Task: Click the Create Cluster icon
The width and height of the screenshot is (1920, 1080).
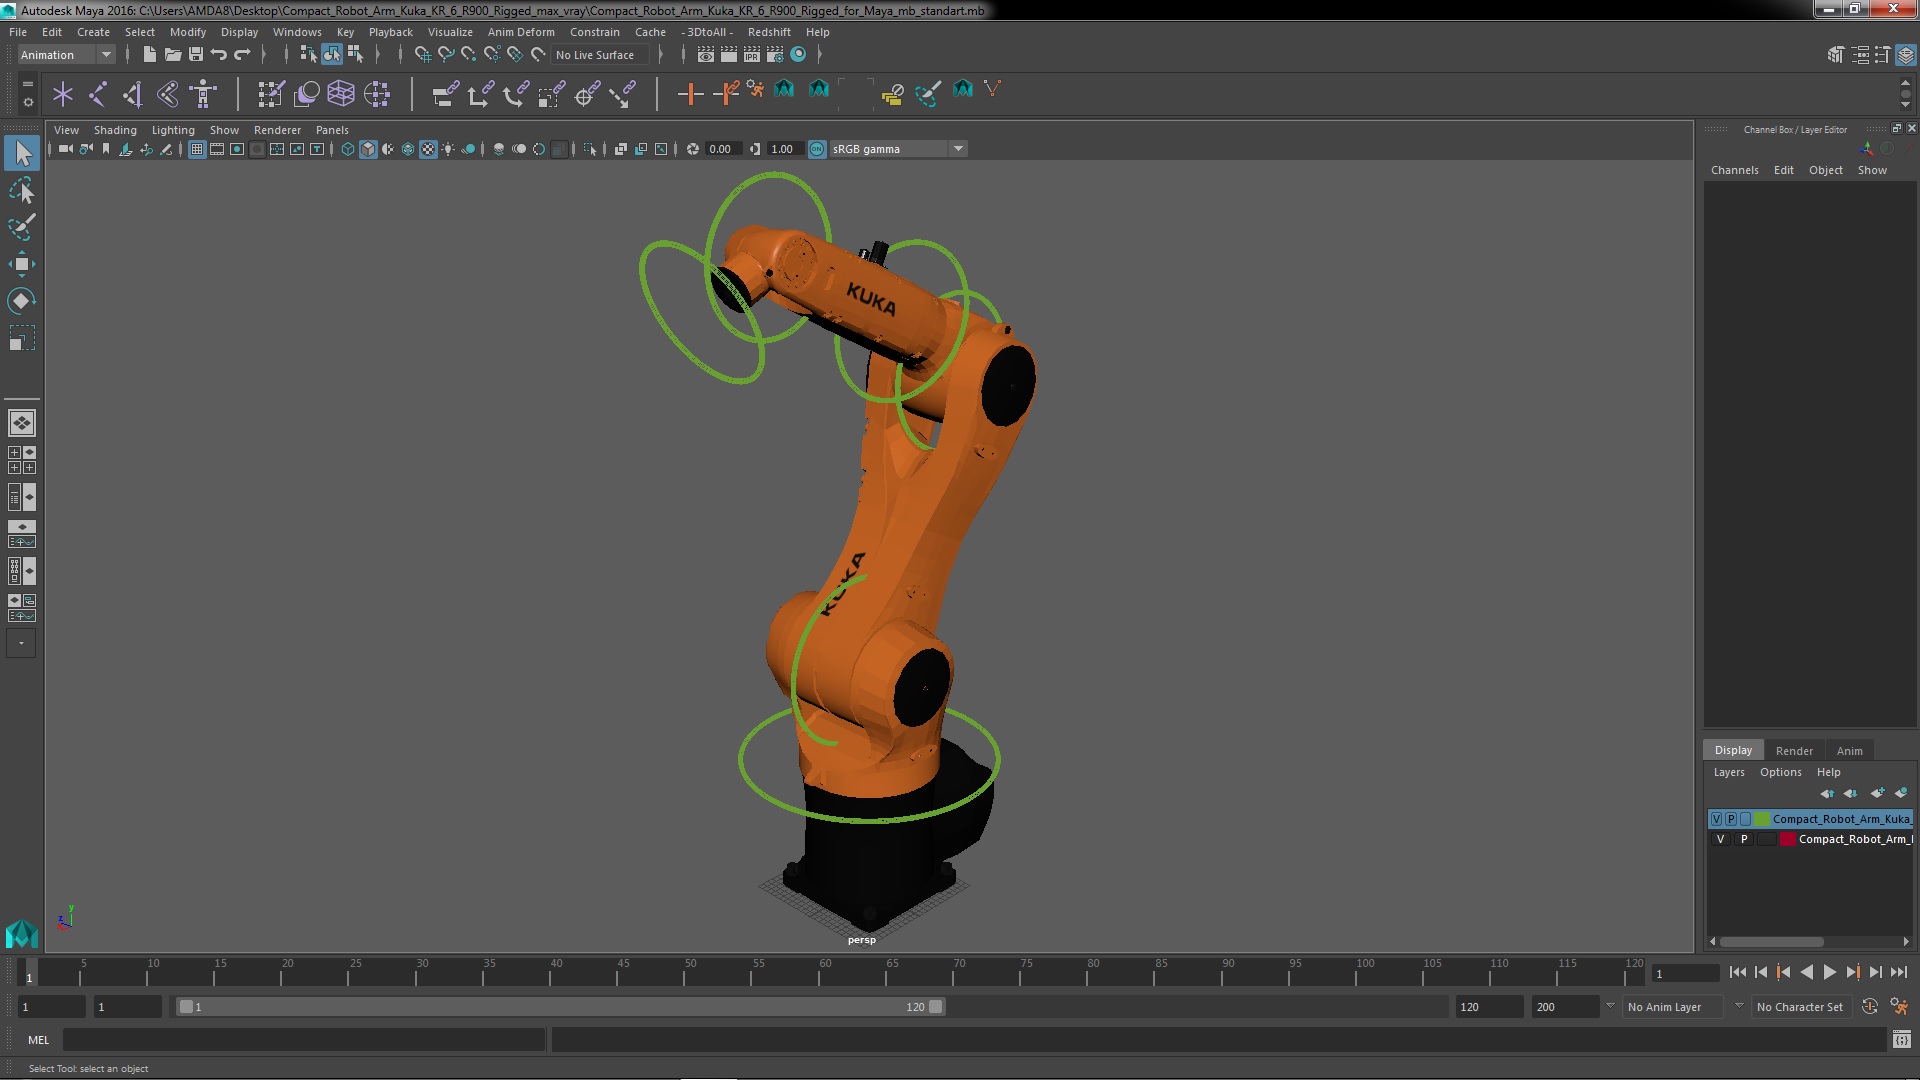Action: pos(377,94)
